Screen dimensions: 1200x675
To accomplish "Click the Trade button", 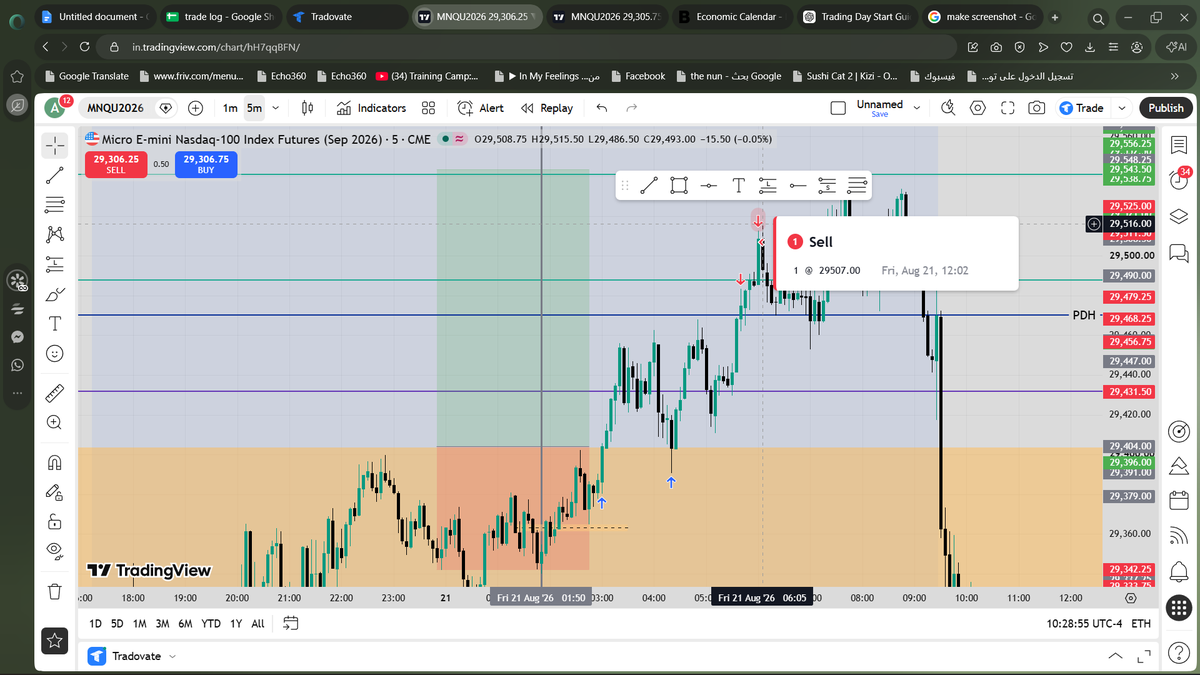I will tap(1082, 108).
